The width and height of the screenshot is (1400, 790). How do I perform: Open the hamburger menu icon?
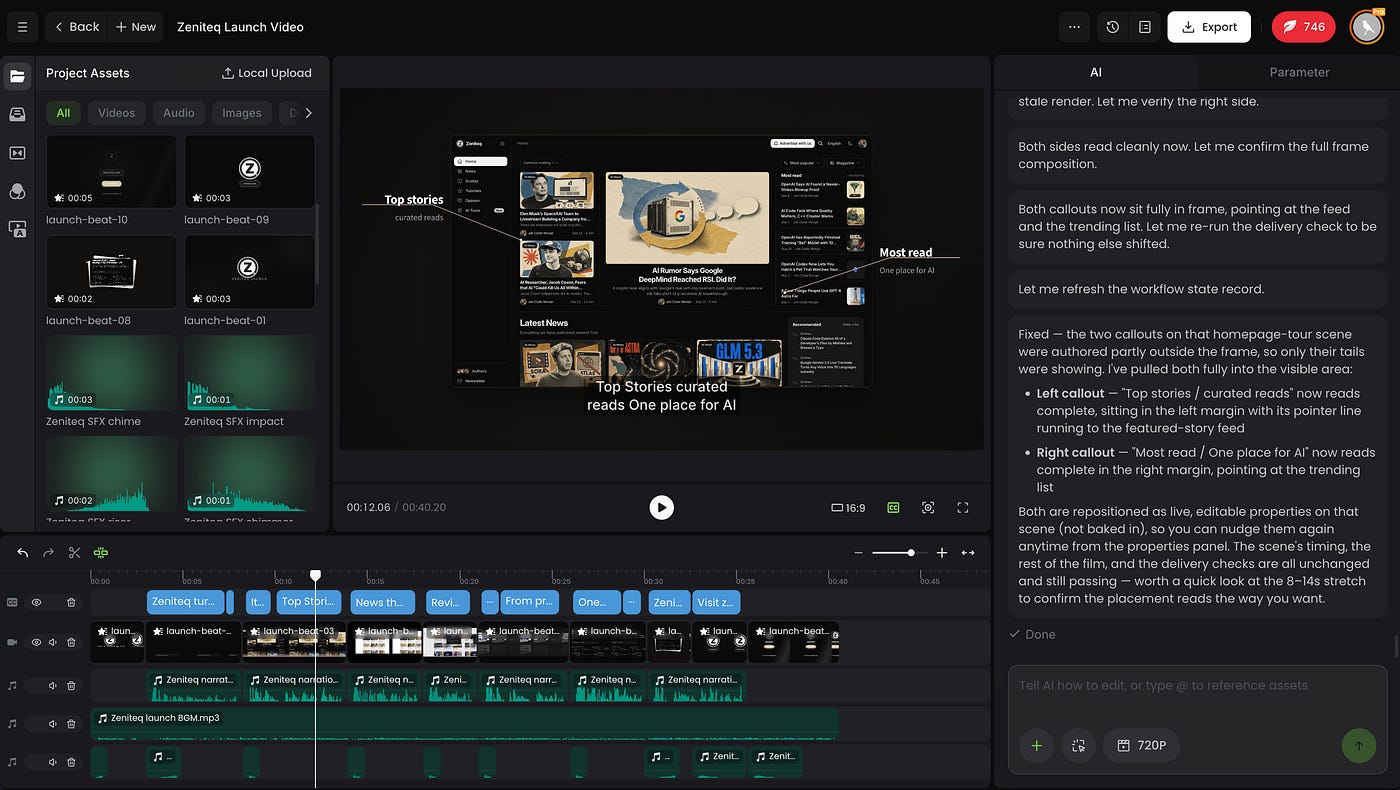click(22, 27)
